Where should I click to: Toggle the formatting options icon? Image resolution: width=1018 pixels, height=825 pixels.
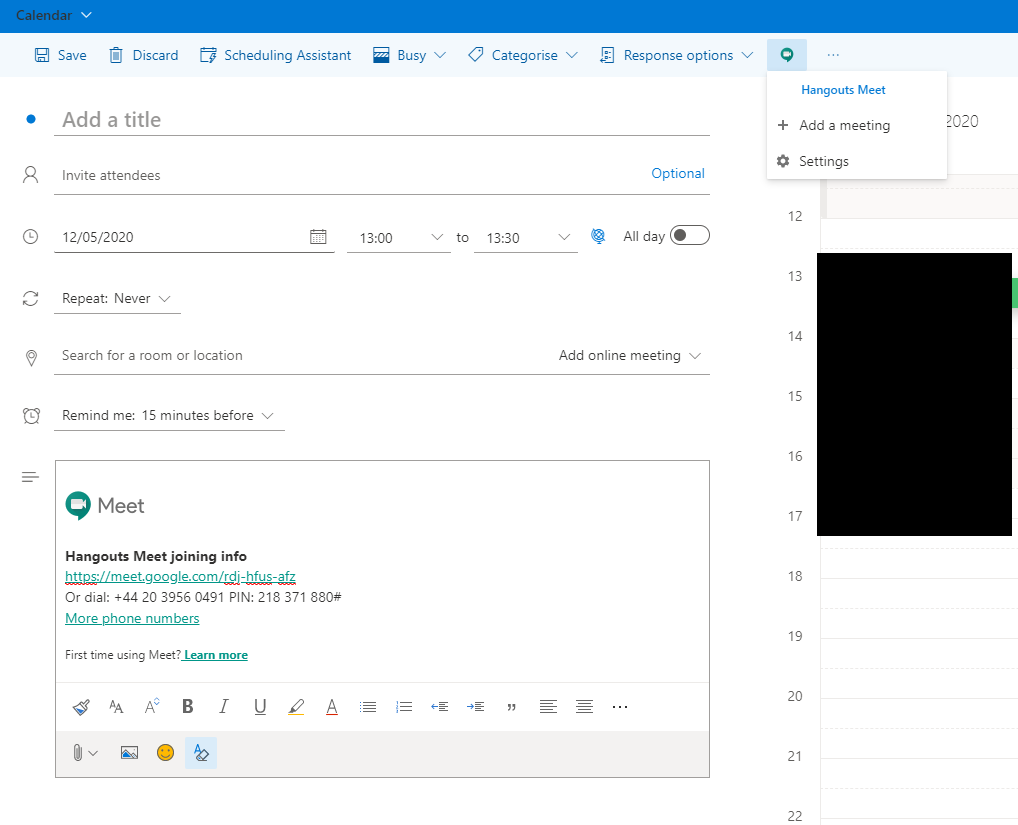[x=201, y=753]
